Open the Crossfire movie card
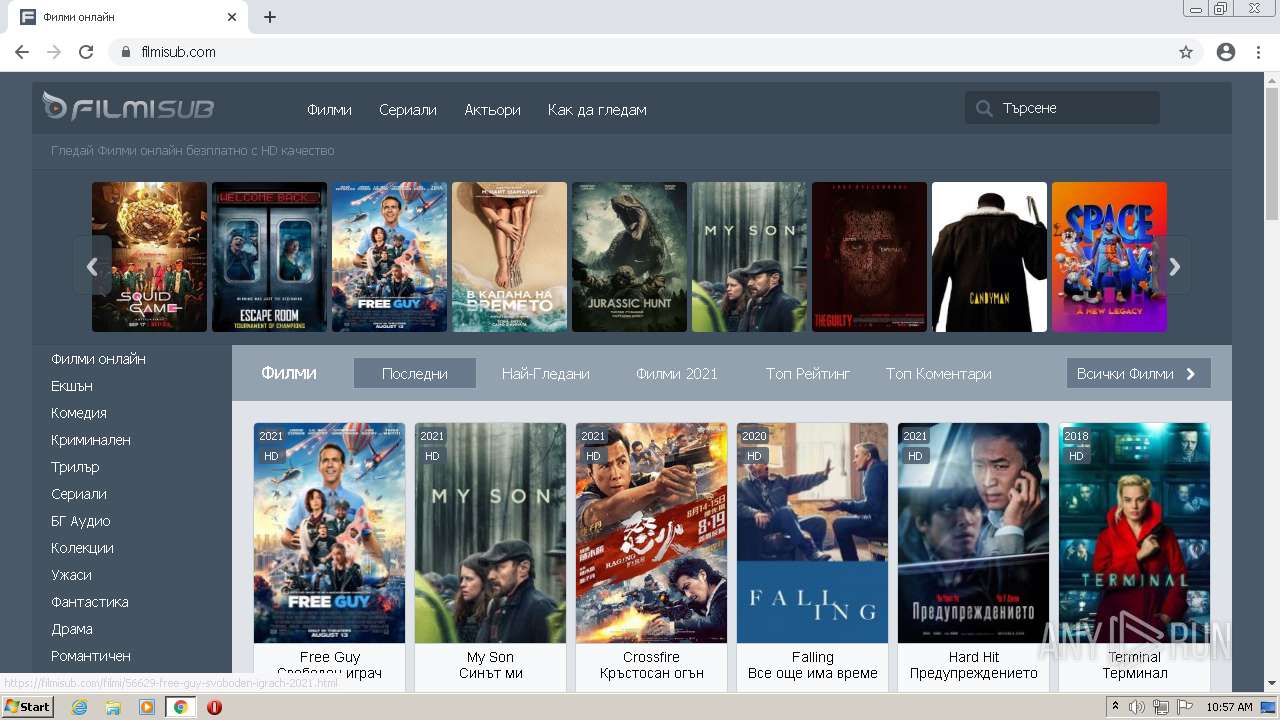1280x720 pixels. pyautogui.click(x=652, y=533)
